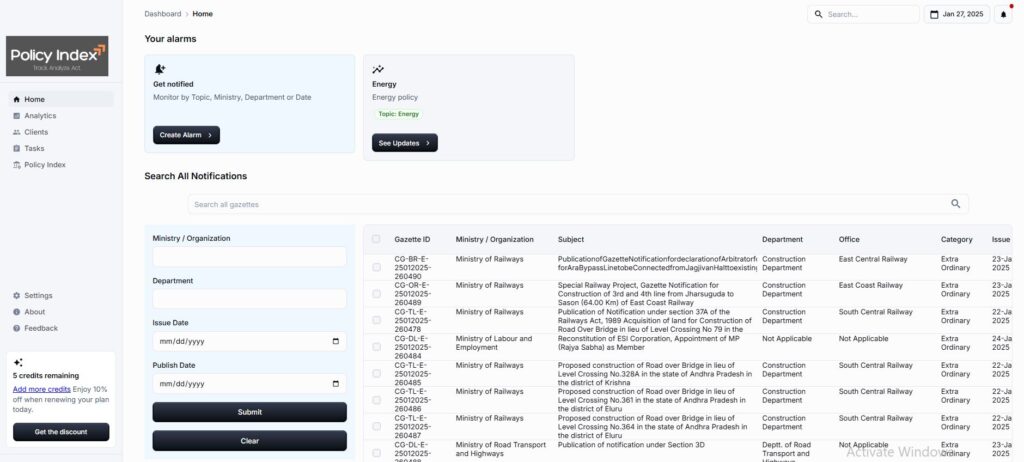
Task: Click the Policy Index logo
Action: click(x=57, y=56)
